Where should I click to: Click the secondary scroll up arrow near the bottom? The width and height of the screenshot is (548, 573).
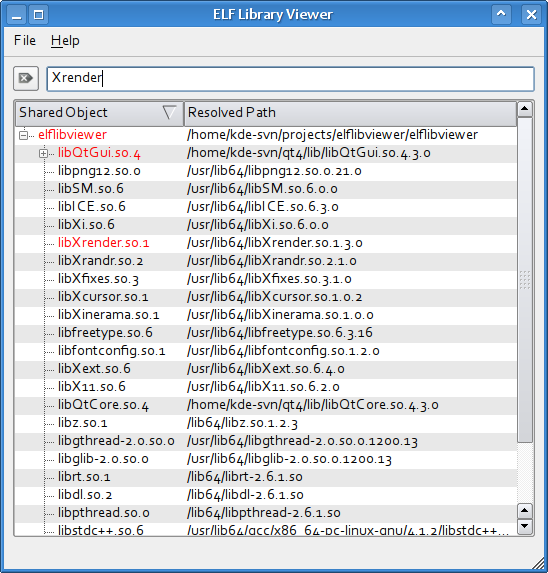525,511
